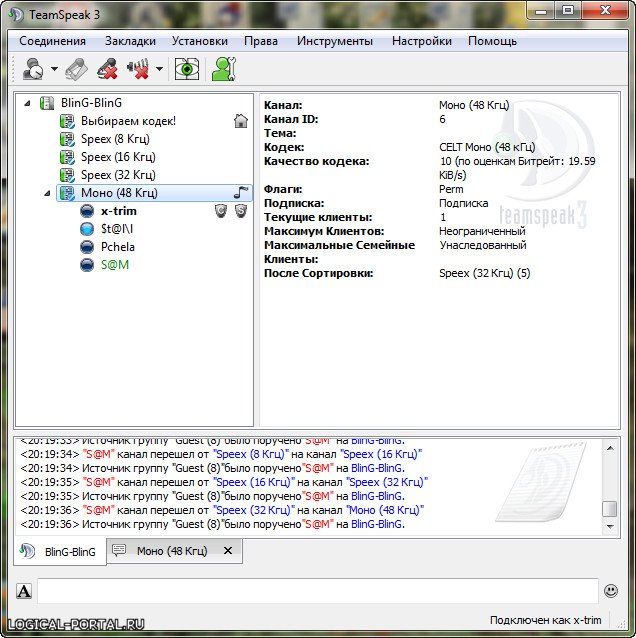Click the TeamSpeak 3 title bar icon
Screen dimensions: 636x638
(x=16, y=15)
